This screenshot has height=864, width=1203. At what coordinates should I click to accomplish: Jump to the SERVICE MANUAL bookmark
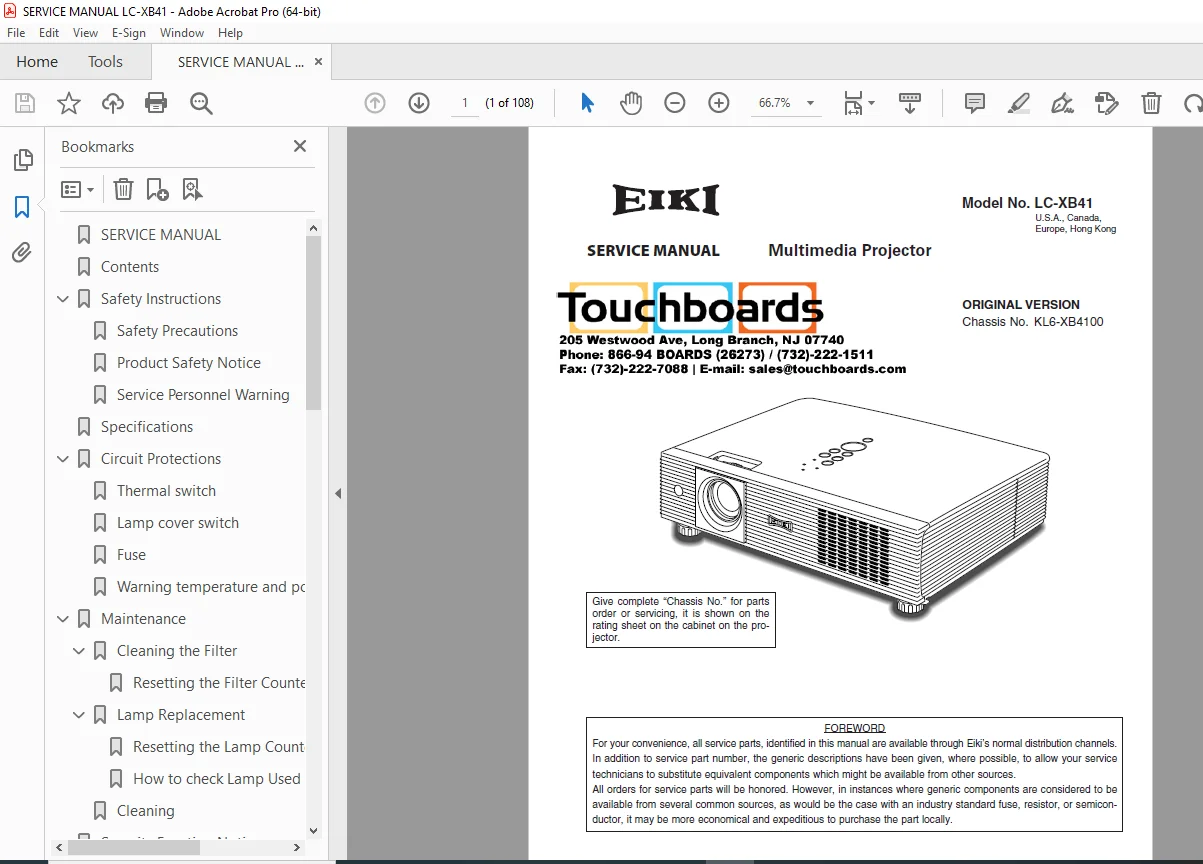coord(161,235)
